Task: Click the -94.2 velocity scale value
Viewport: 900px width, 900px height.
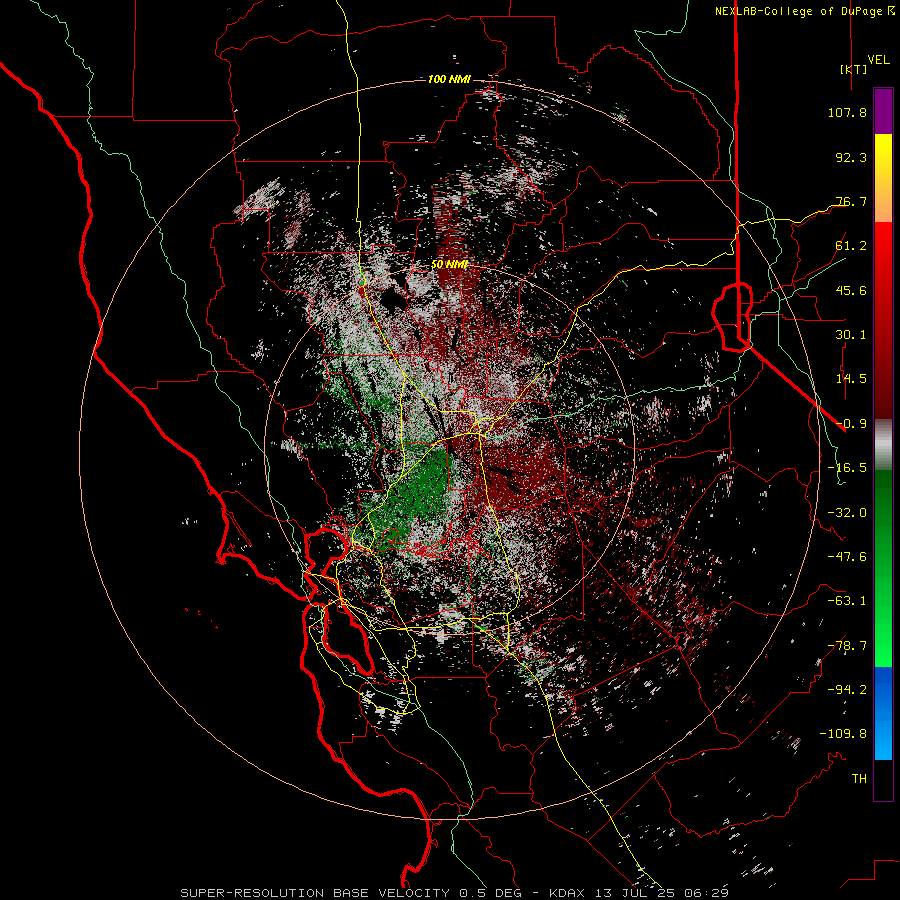Action: 847,690
